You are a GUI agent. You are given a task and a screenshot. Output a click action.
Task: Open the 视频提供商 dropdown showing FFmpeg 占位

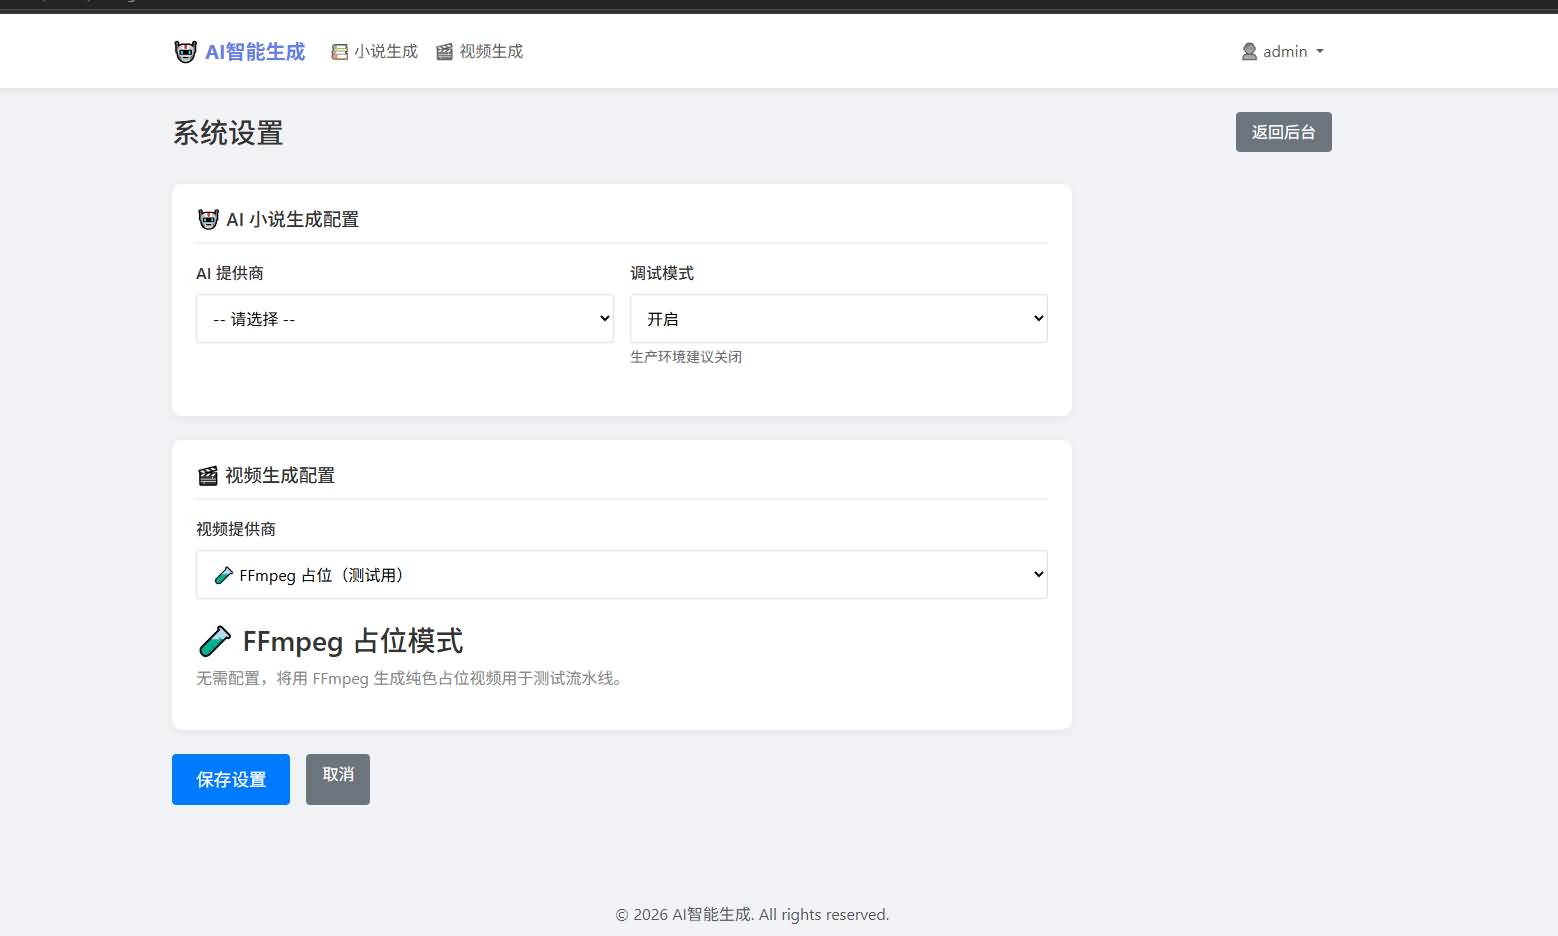622,574
